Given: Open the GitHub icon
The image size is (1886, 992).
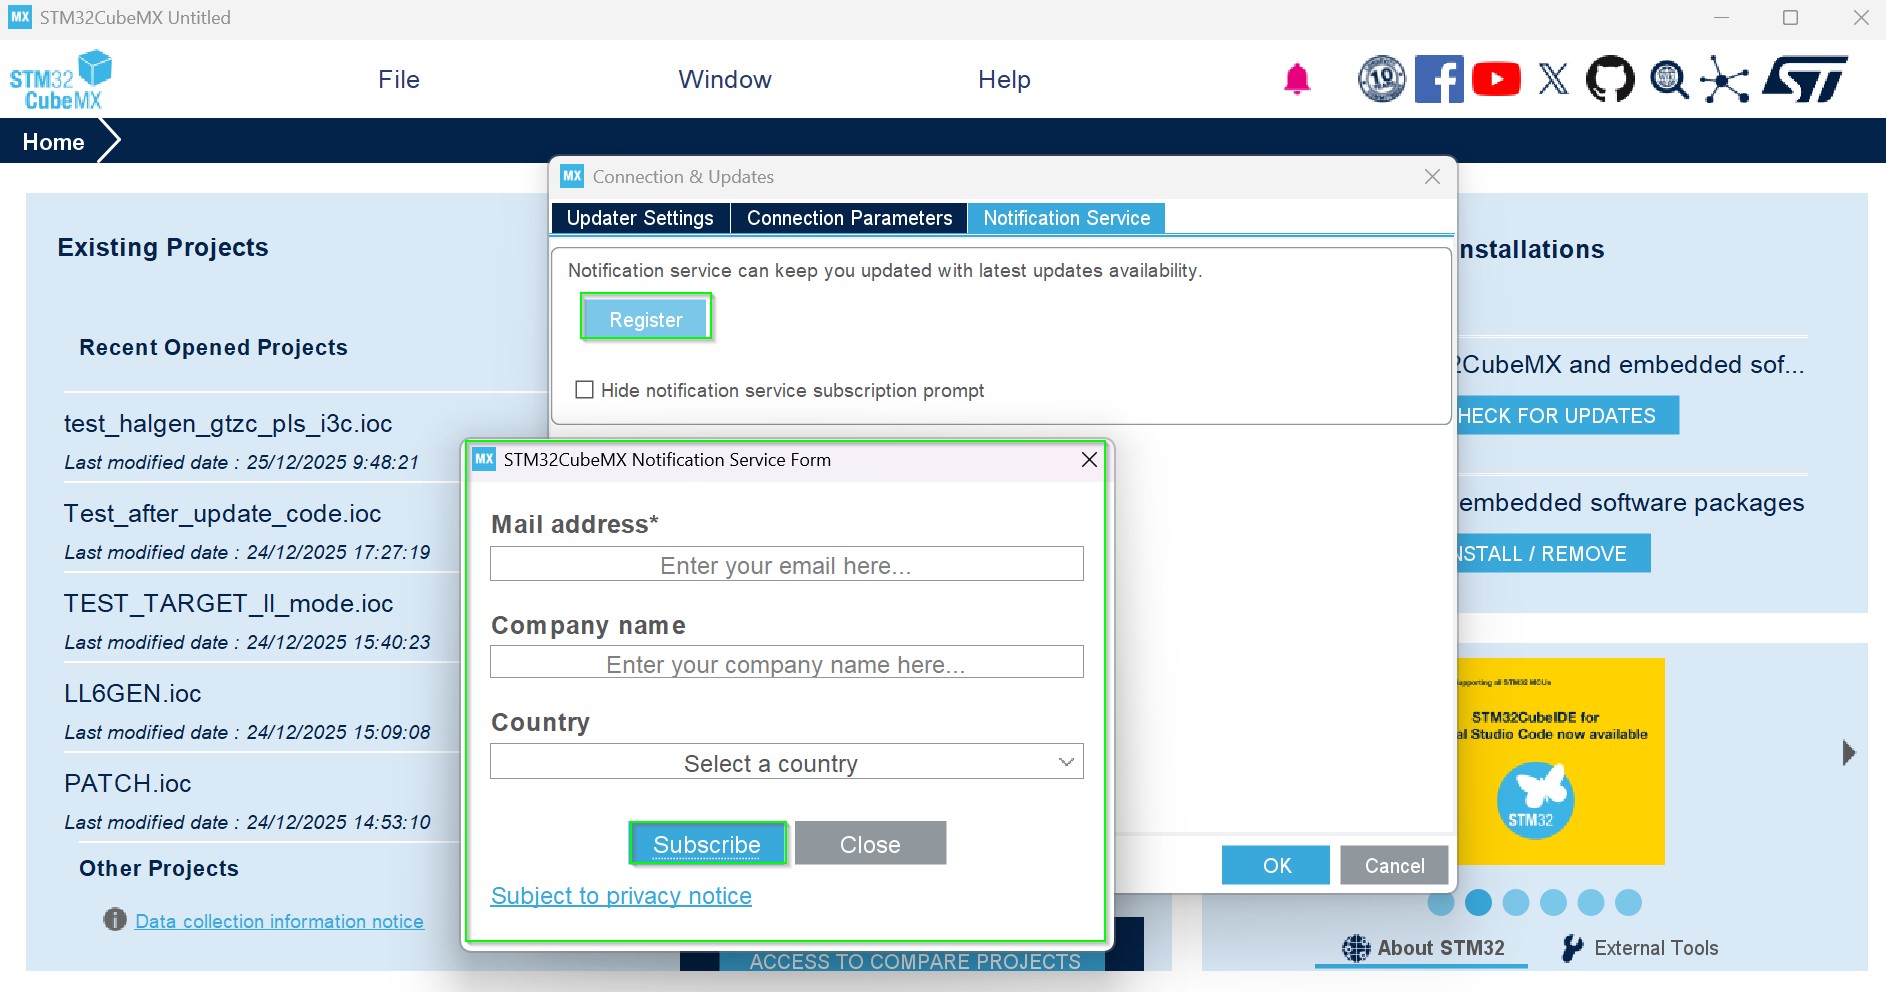Looking at the screenshot, I should point(1610,79).
